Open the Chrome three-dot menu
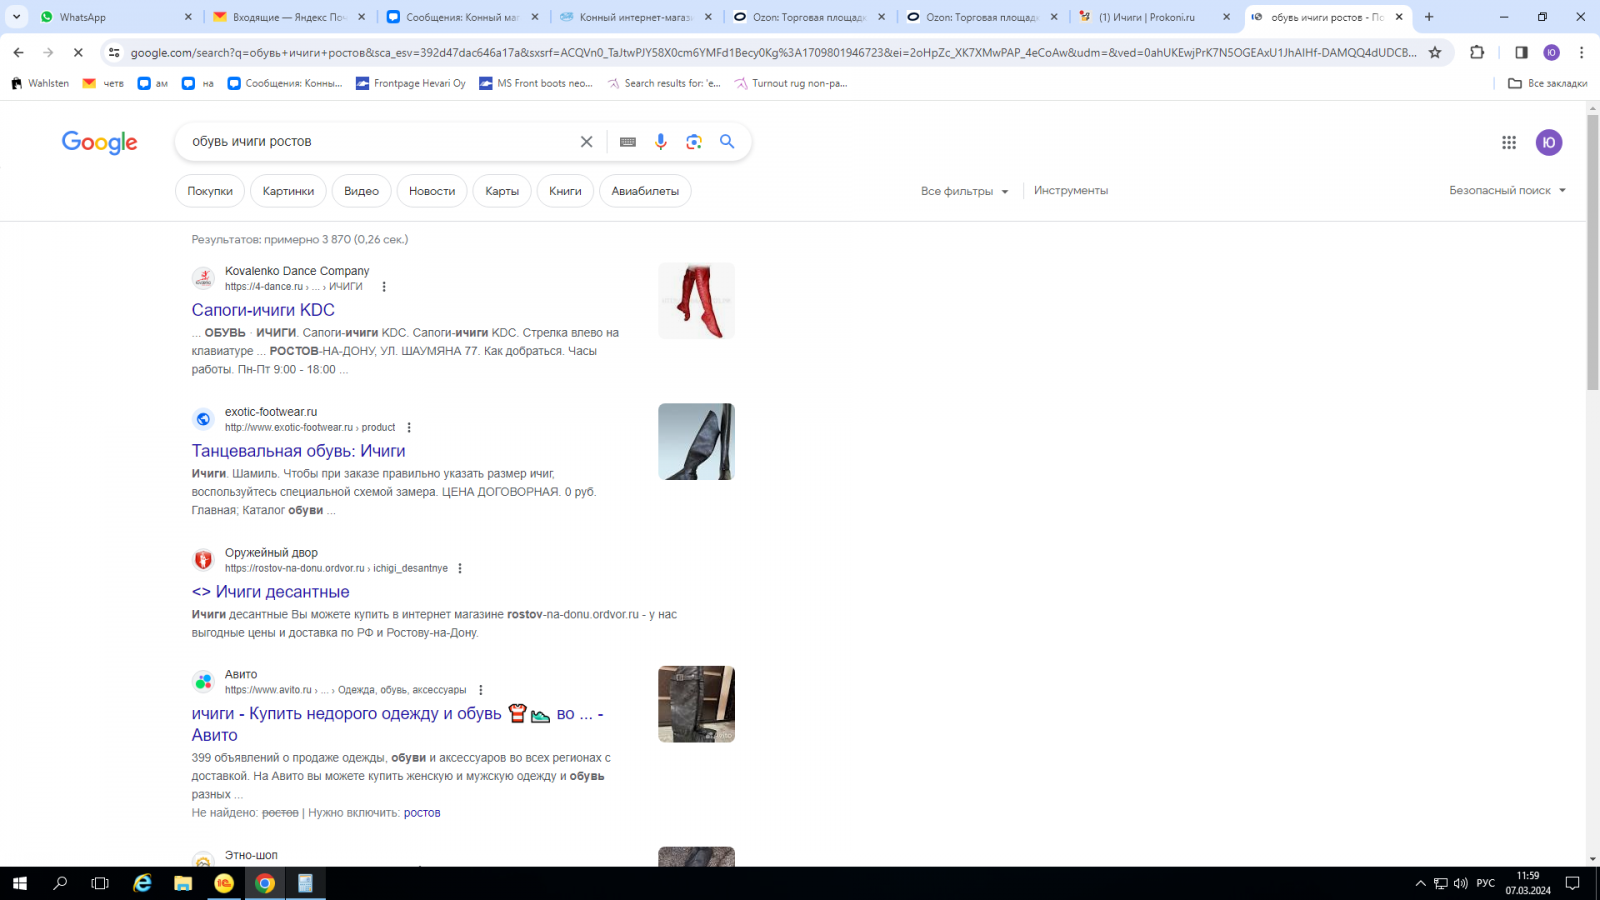Viewport: 1600px width, 900px height. (1581, 52)
